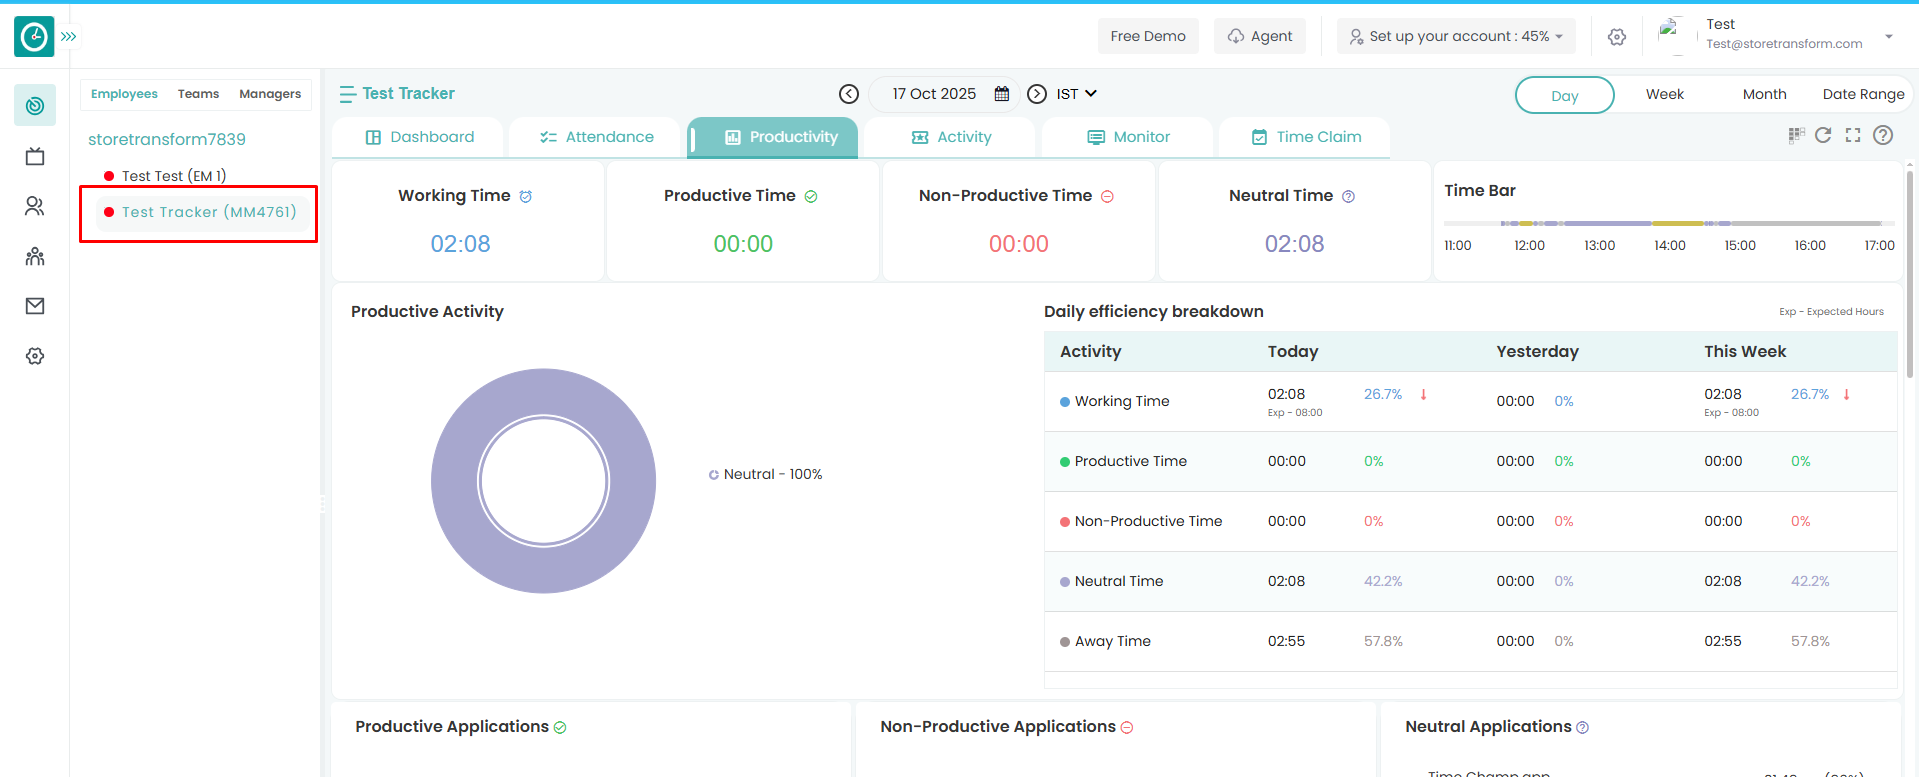Open the Time Claim tab
The width and height of the screenshot is (1919, 777).
tap(1305, 137)
